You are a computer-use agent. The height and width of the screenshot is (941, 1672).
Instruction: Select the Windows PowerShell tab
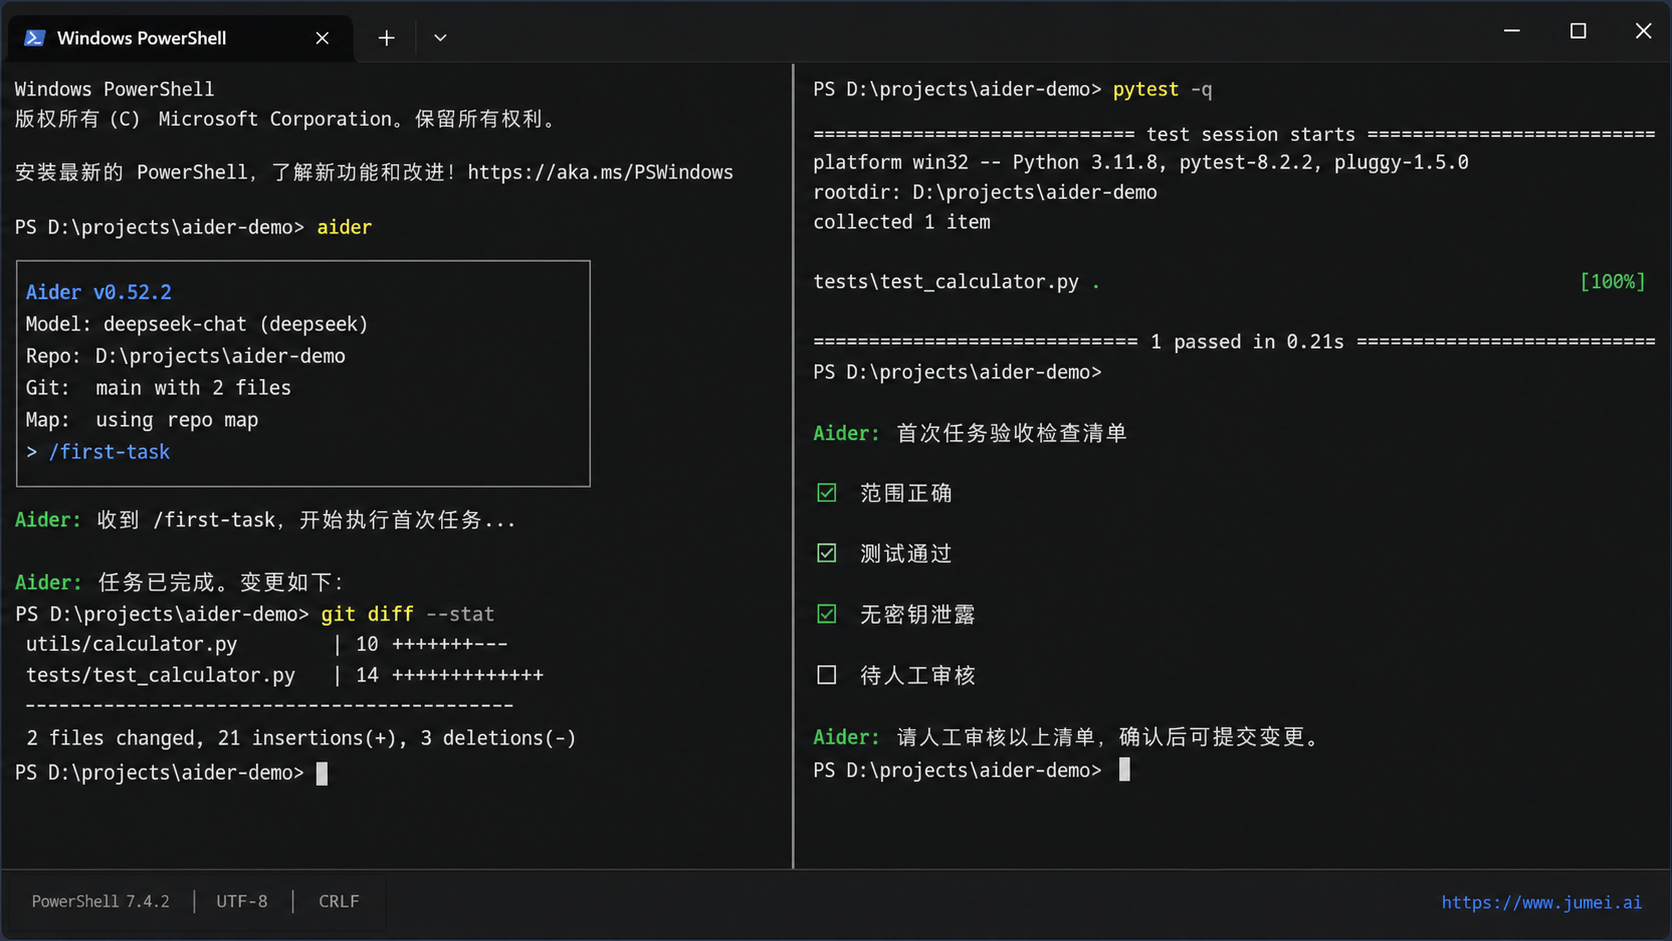click(180, 38)
